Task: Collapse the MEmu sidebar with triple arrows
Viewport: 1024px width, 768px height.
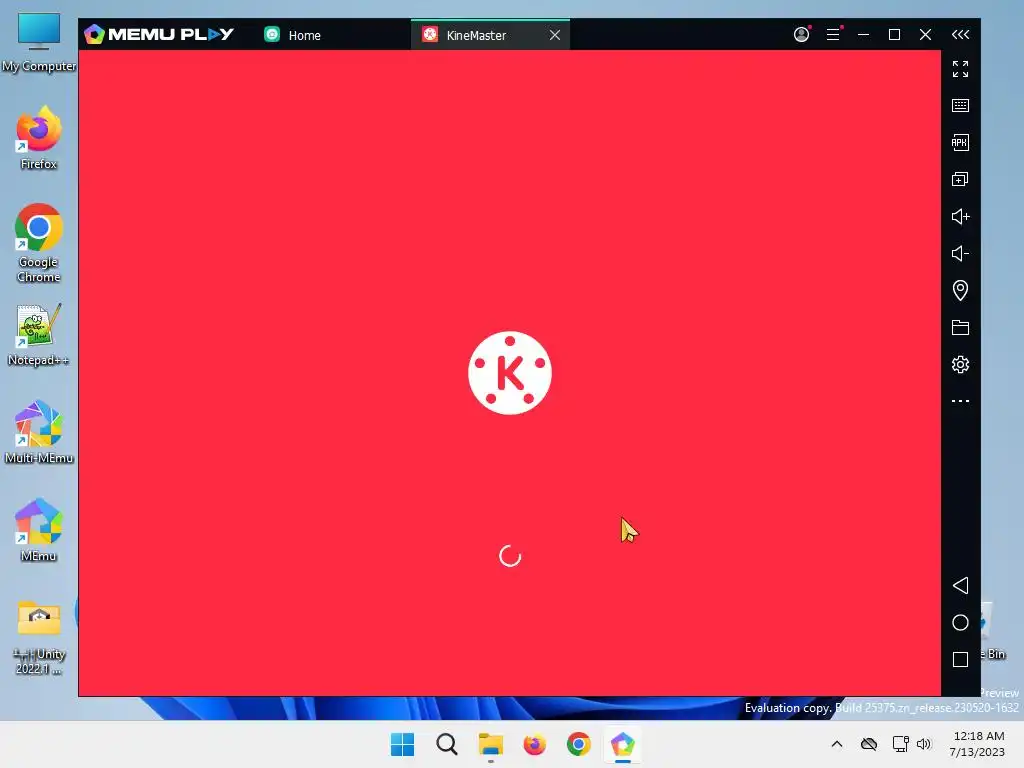Action: click(x=960, y=35)
